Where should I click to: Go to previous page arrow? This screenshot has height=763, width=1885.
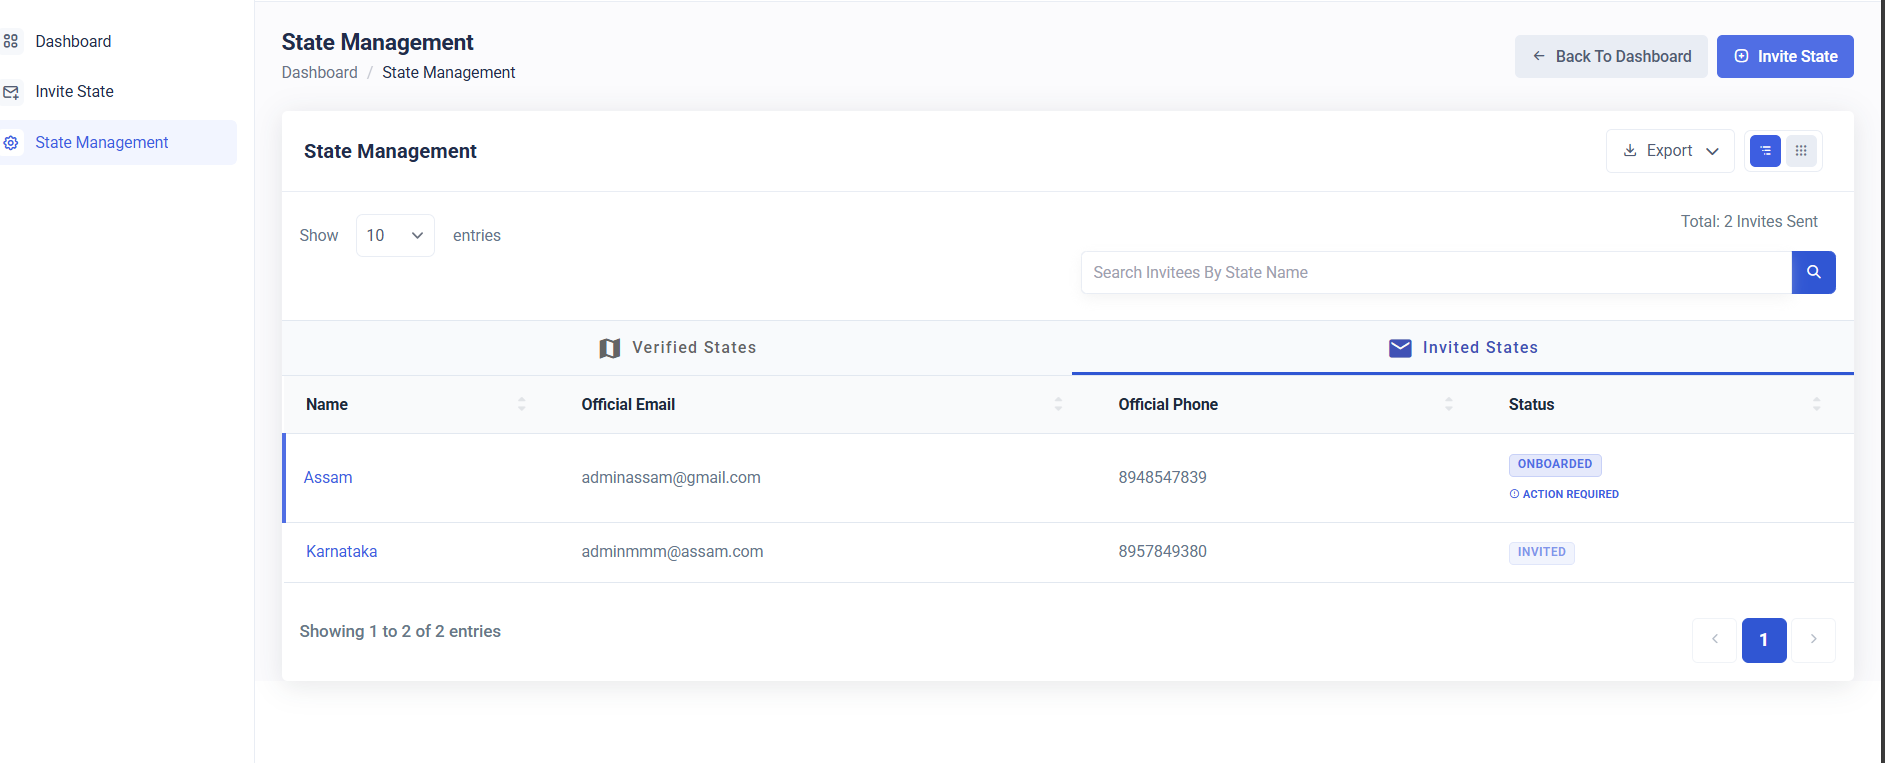(x=1714, y=640)
